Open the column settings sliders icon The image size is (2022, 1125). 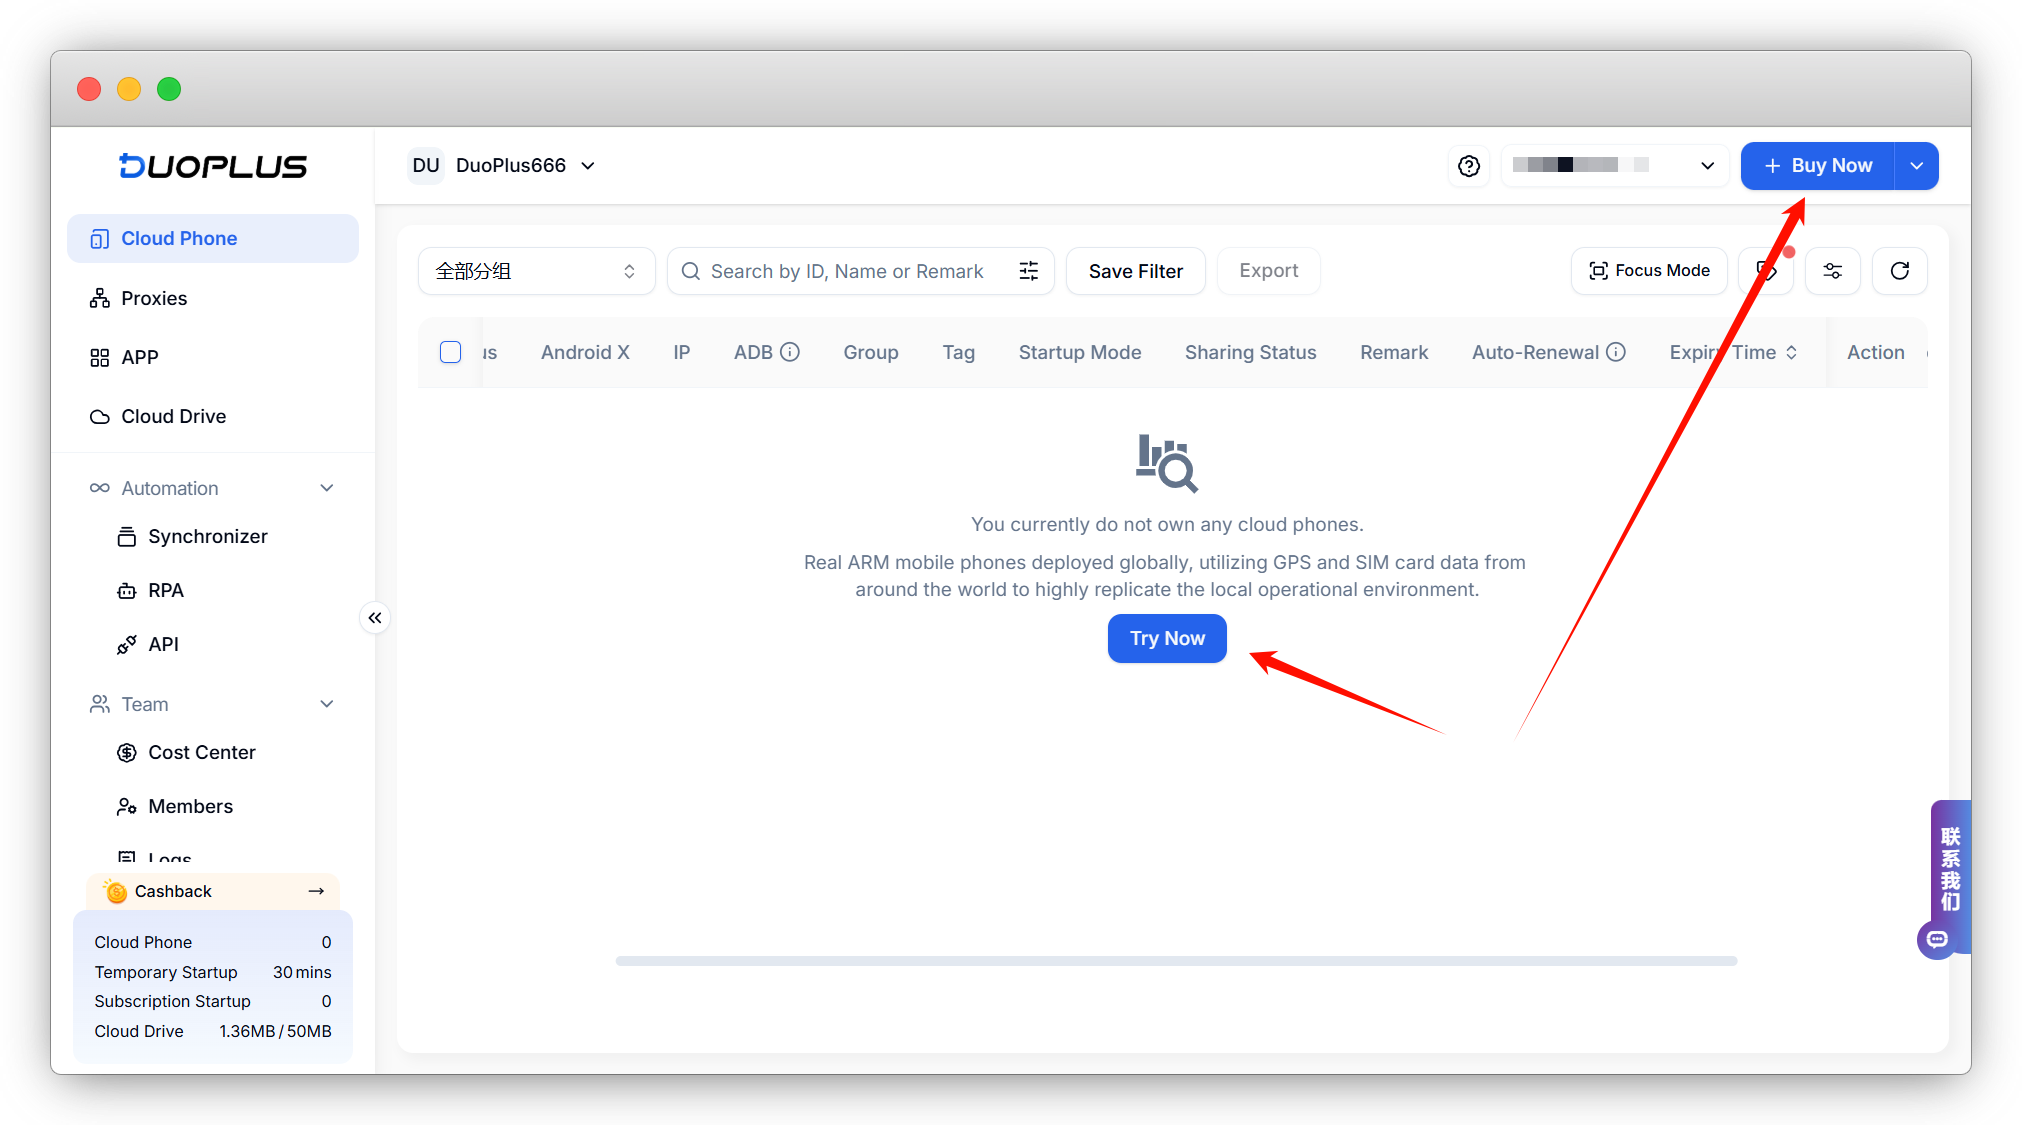1832,271
